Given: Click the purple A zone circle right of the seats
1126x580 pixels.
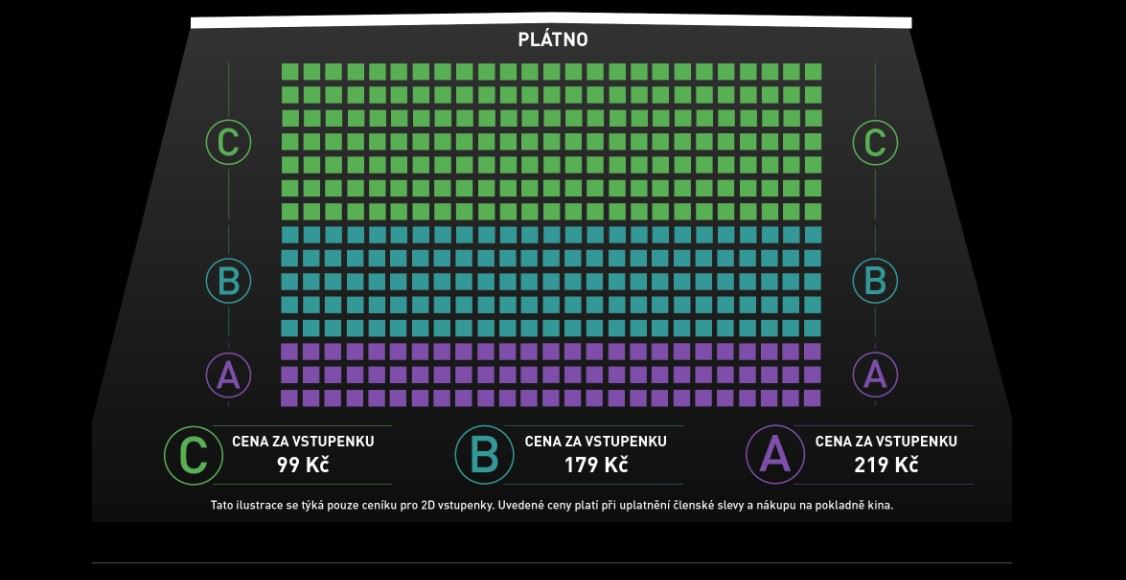Looking at the screenshot, I should pos(875,375).
